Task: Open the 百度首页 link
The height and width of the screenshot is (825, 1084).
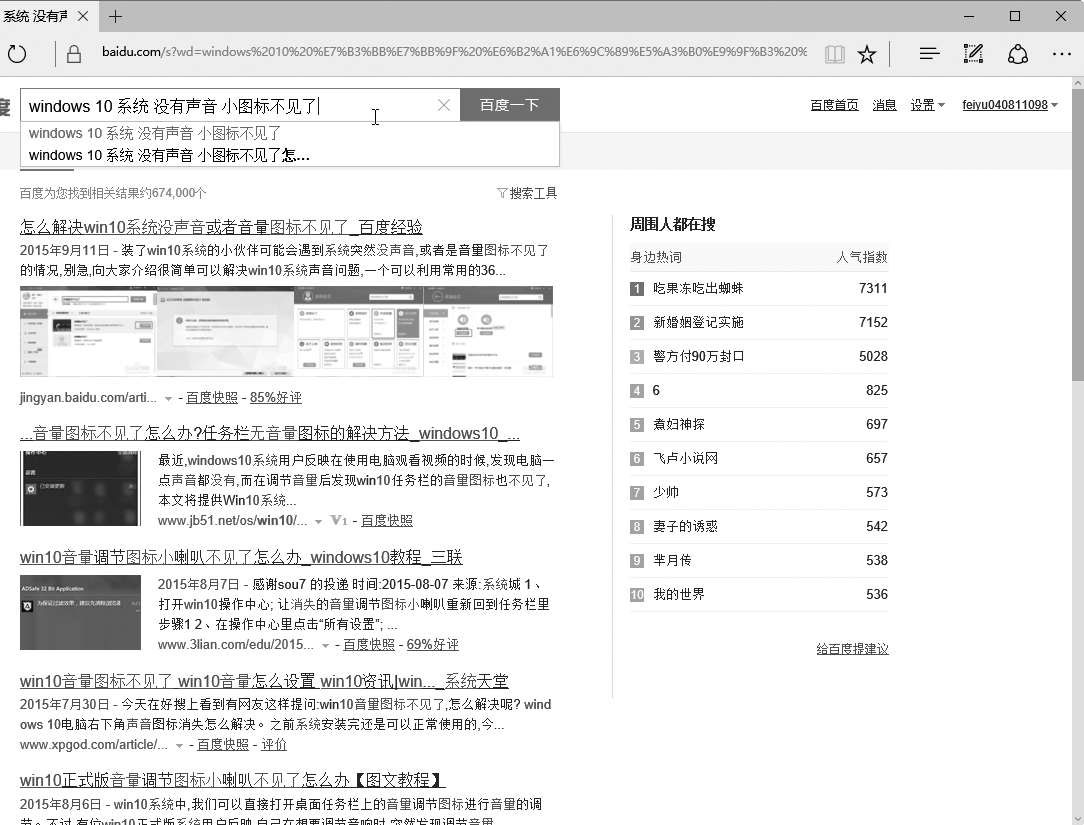Action: [x=834, y=105]
